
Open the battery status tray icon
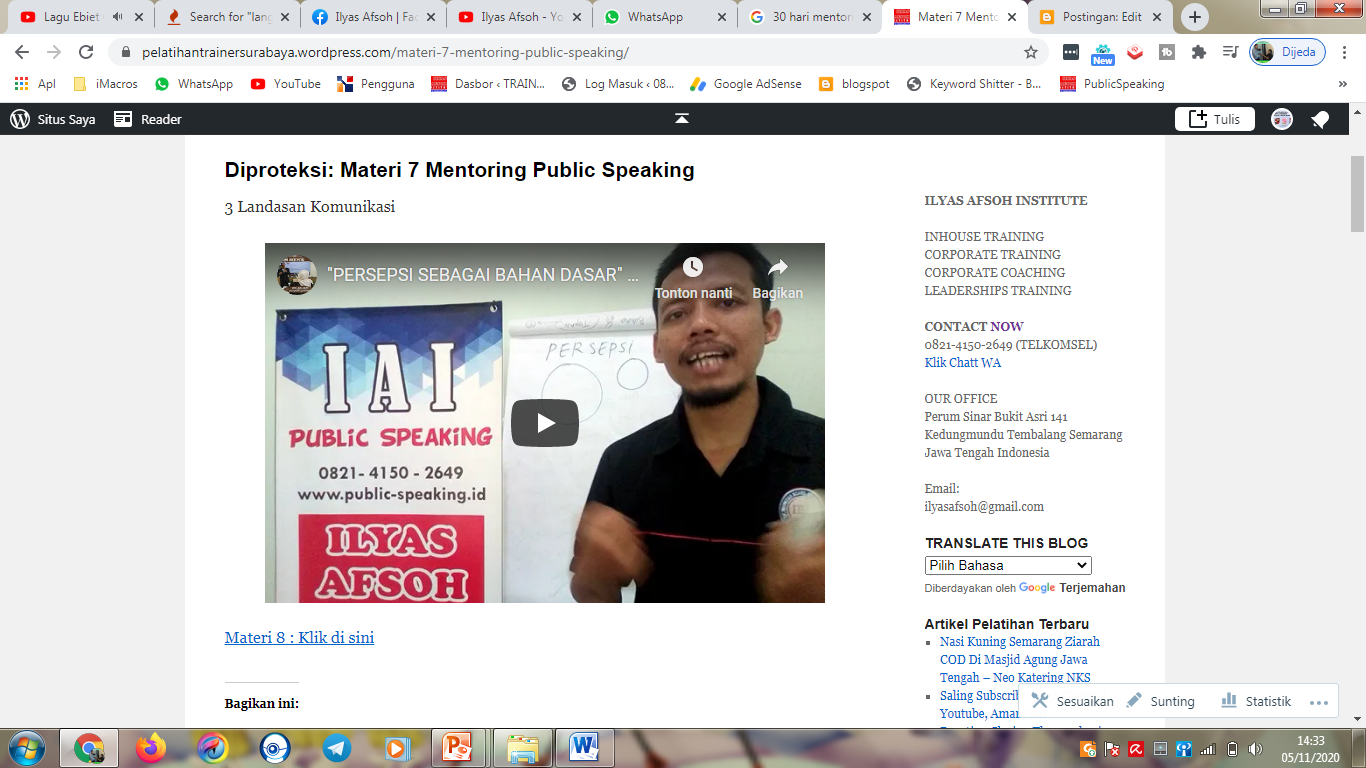pos(1232,749)
